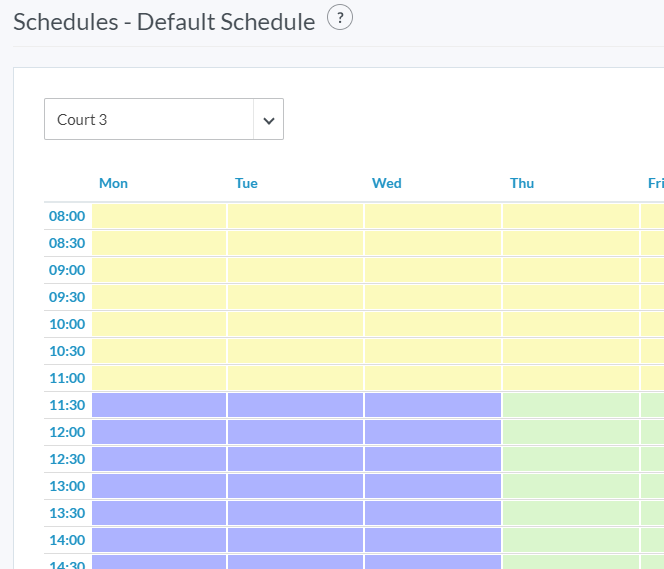This screenshot has height=569, width=664.
Task: Pick the purple Monday 11:30 slot
Action: click(x=159, y=405)
